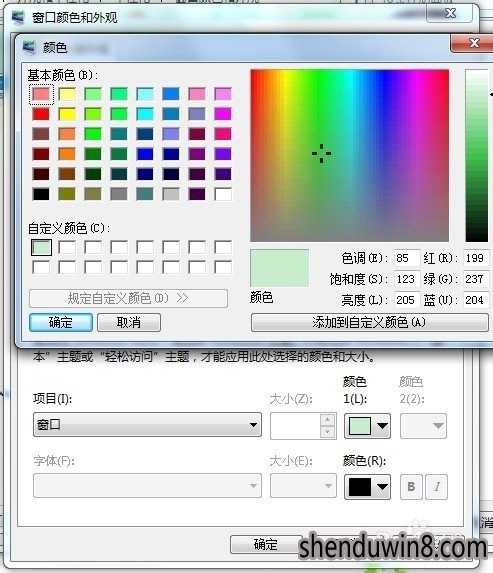Select the magenta basic color swatch
493x573 pixels.
(223, 114)
